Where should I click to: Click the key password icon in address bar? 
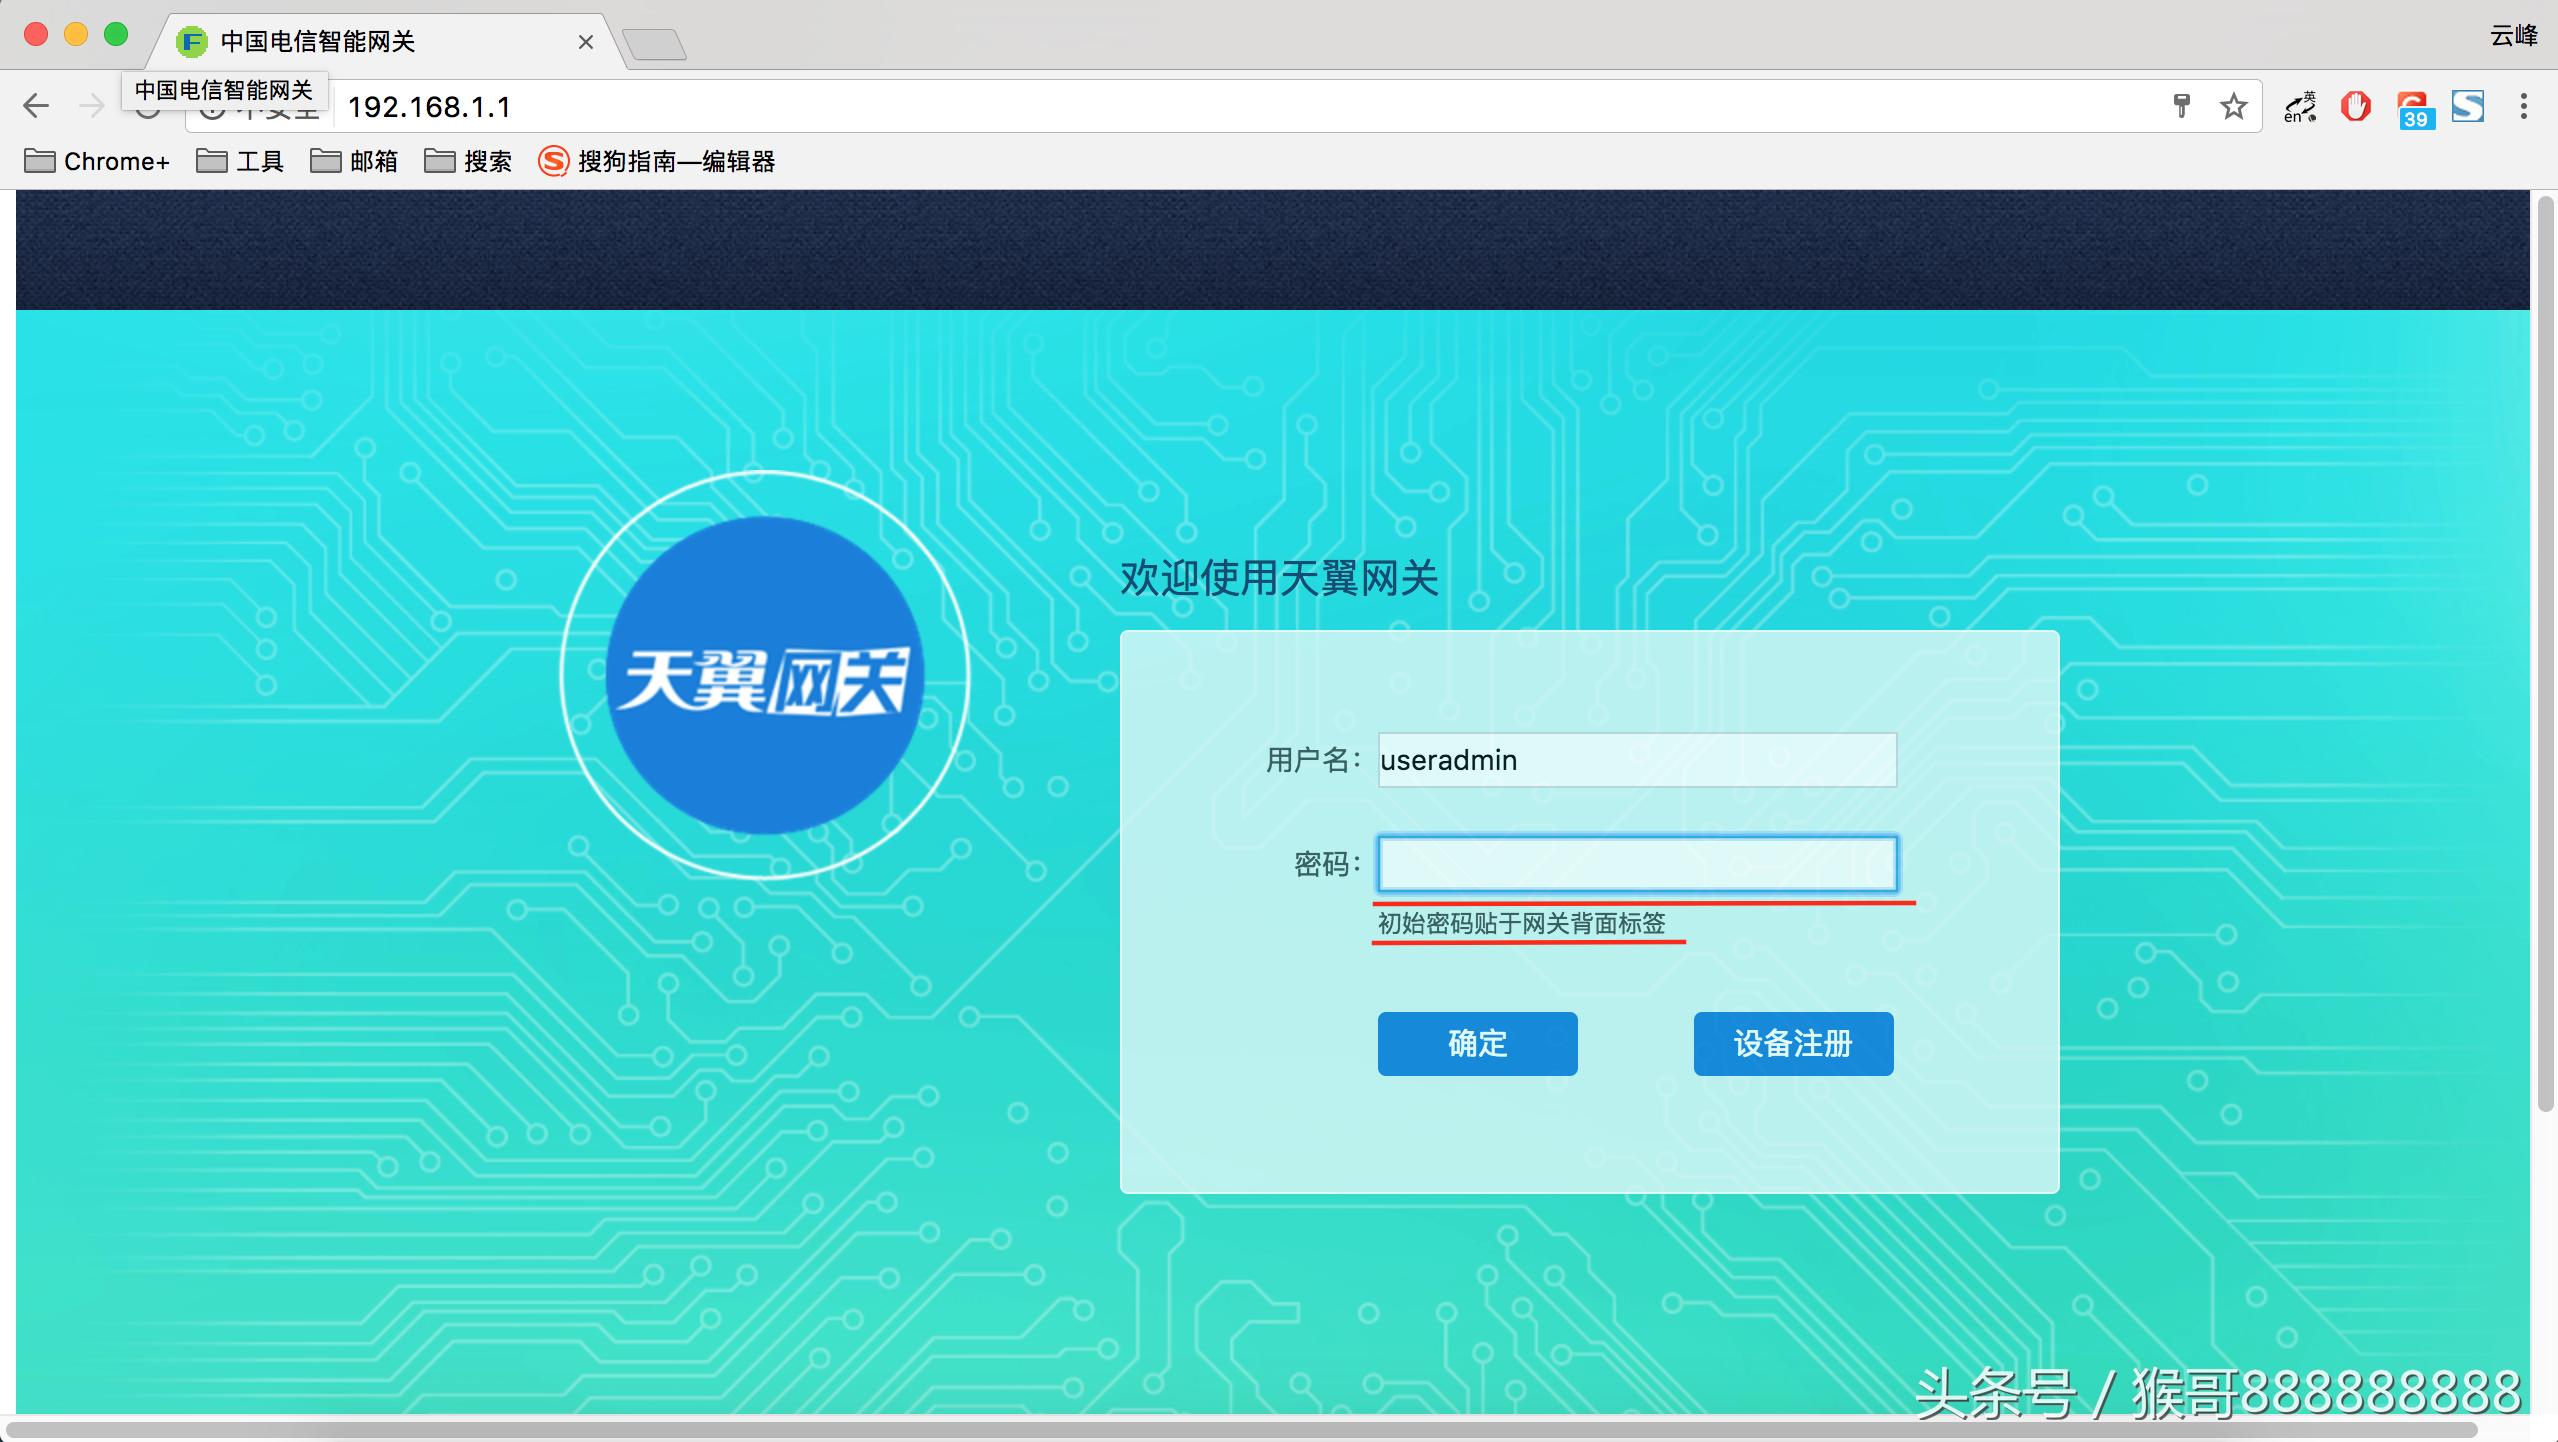tap(2181, 105)
